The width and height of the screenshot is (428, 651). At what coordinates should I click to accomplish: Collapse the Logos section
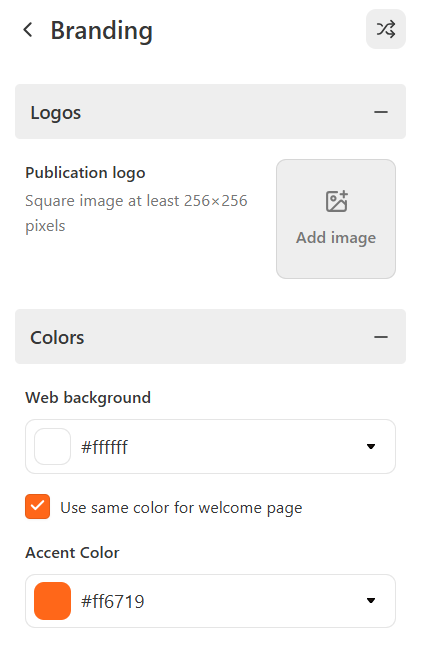[381, 112]
